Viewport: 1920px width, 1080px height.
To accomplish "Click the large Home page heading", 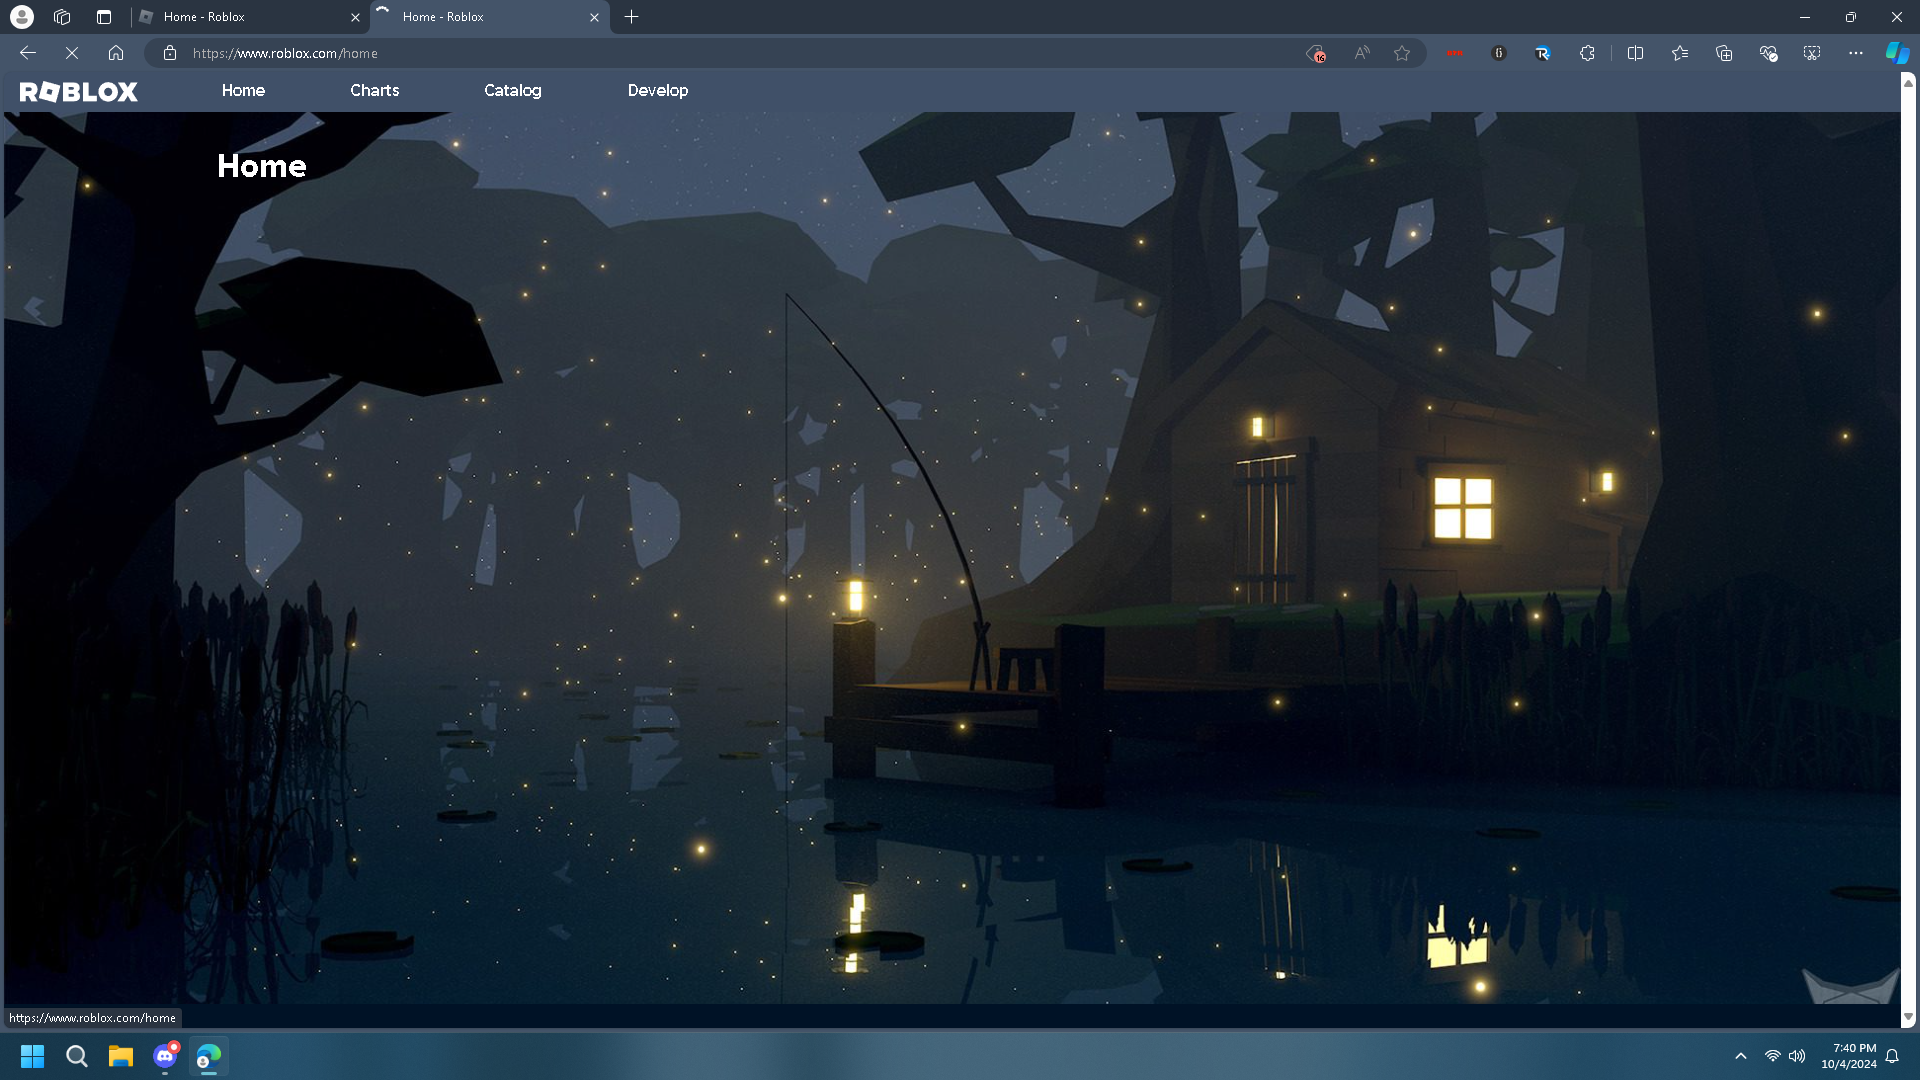I will click(x=262, y=166).
